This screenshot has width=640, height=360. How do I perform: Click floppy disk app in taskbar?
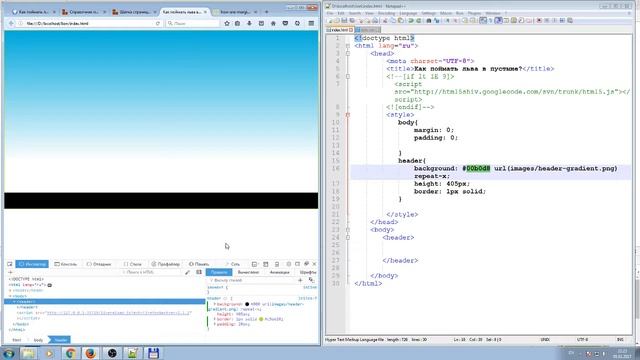pos(153,353)
